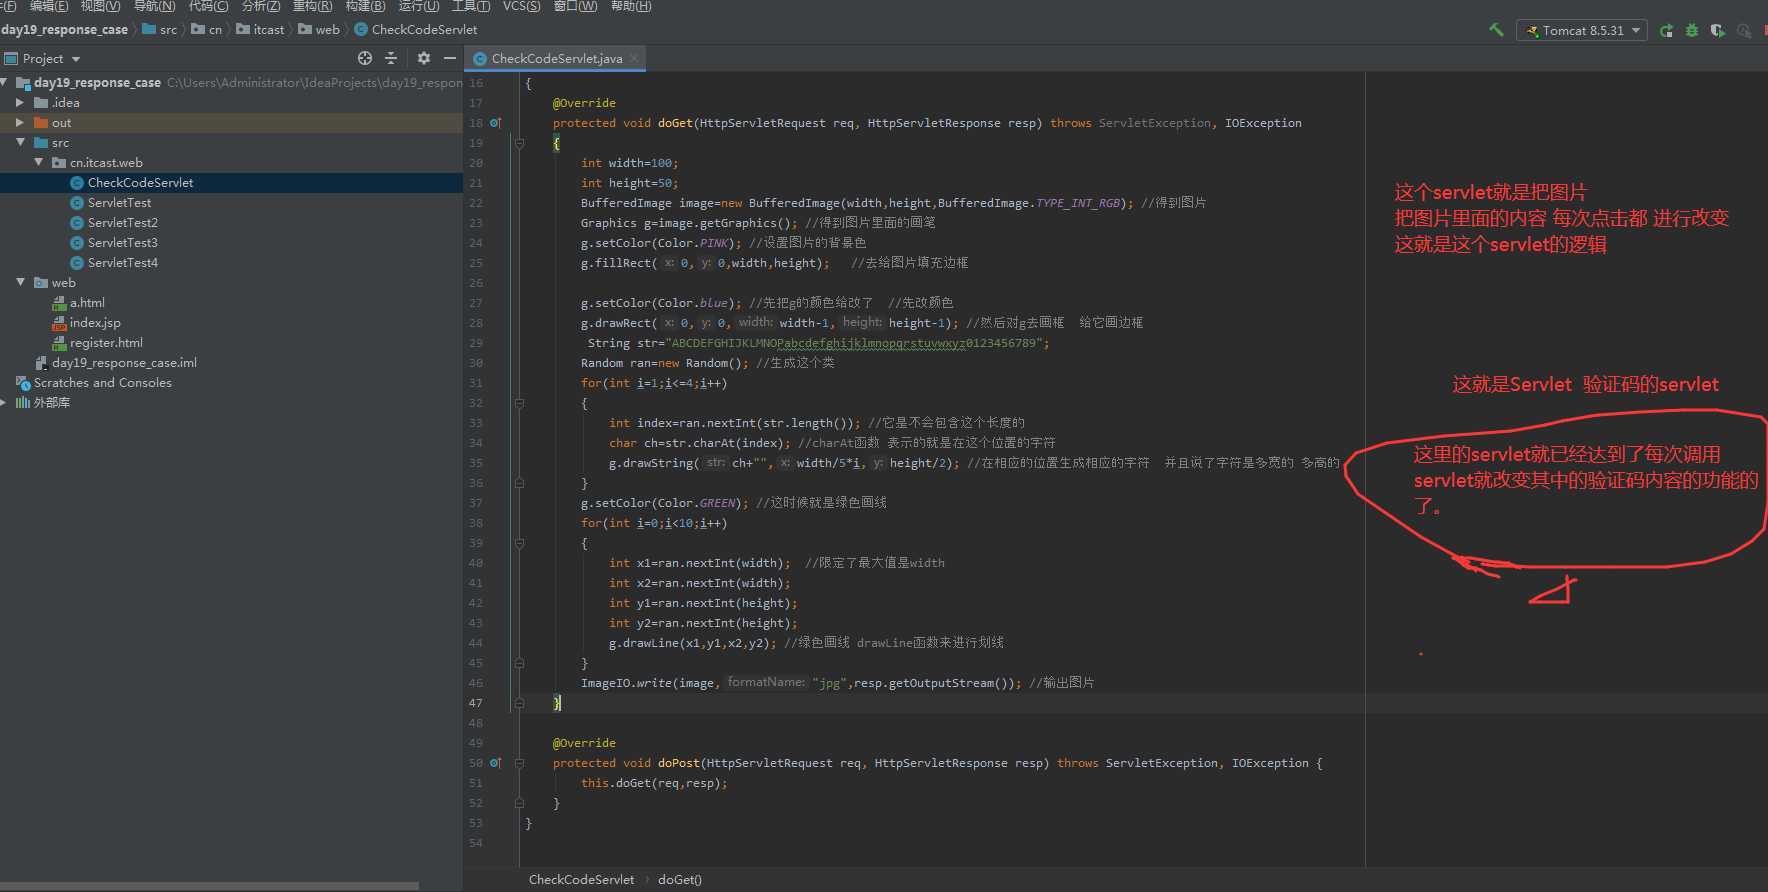Open the Project view mode dropdown
The image size is (1768, 892).
point(43,59)
